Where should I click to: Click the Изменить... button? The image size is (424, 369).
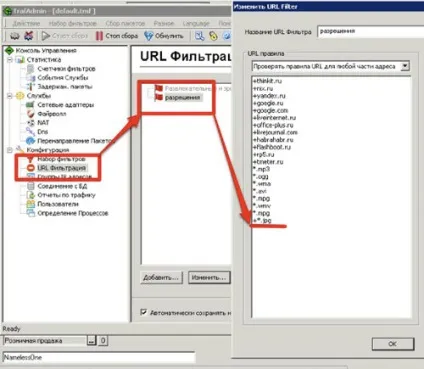[209, 277]
